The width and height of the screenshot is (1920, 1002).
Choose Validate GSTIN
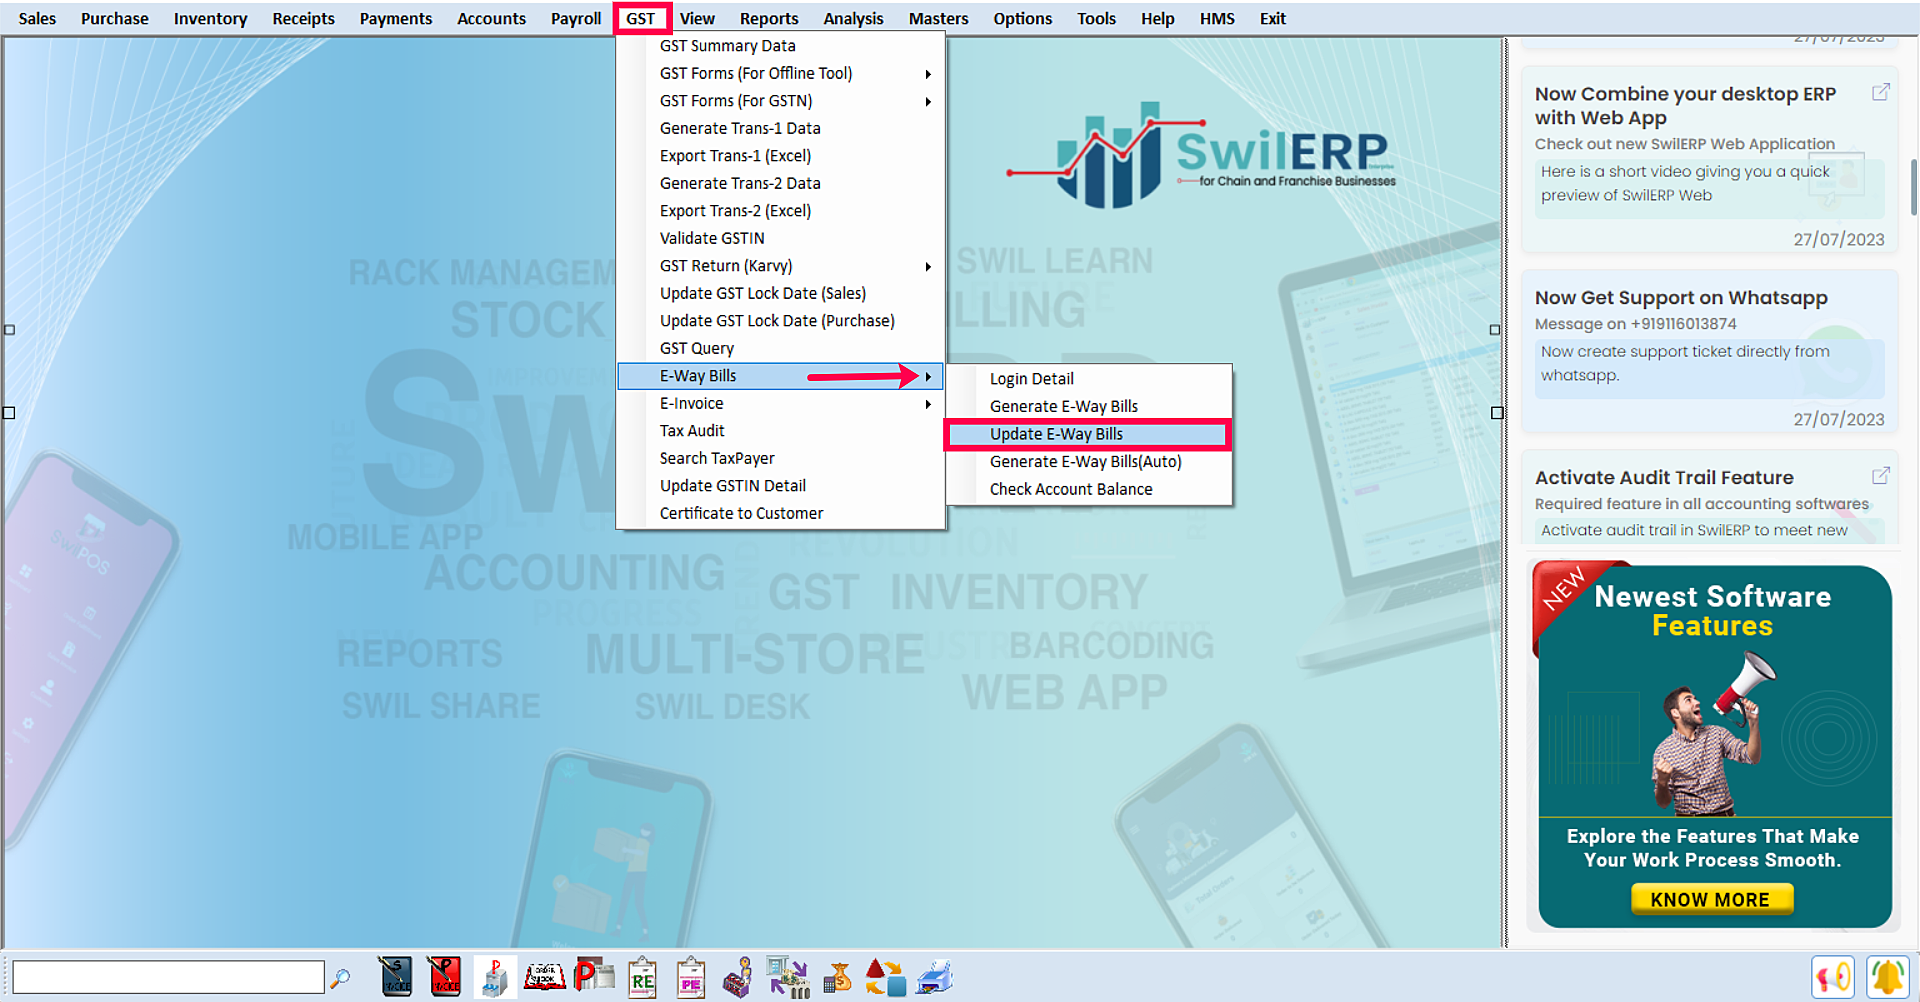click(780, 238)
